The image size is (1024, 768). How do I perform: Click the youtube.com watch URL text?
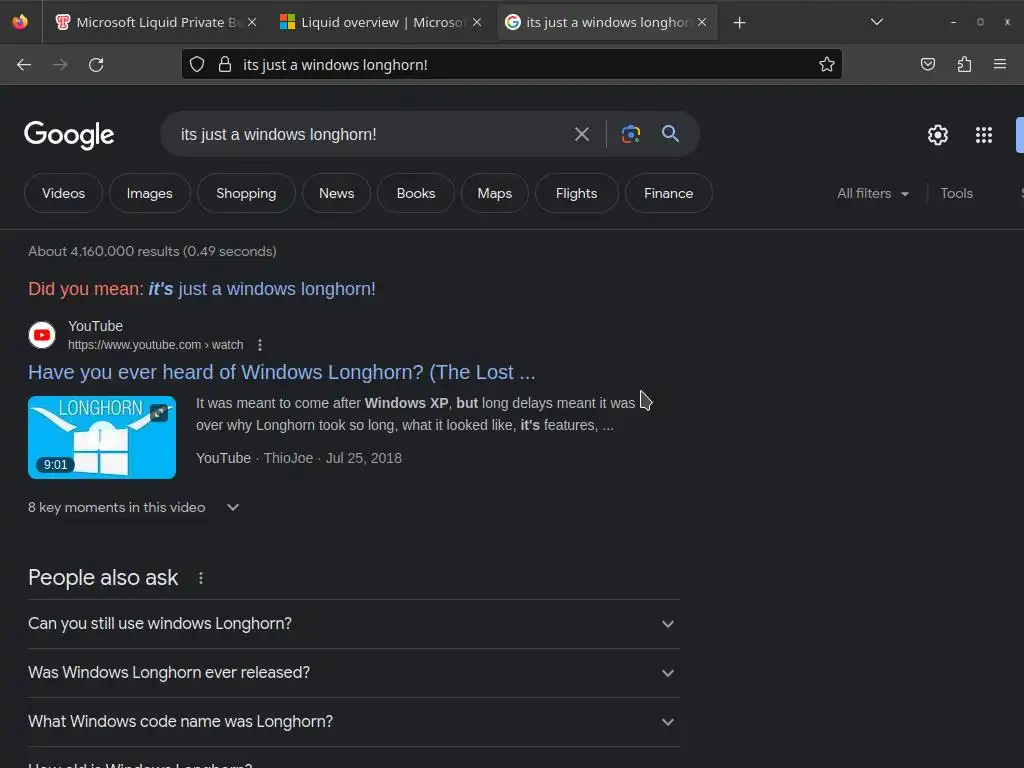click(x=155, y=345)
